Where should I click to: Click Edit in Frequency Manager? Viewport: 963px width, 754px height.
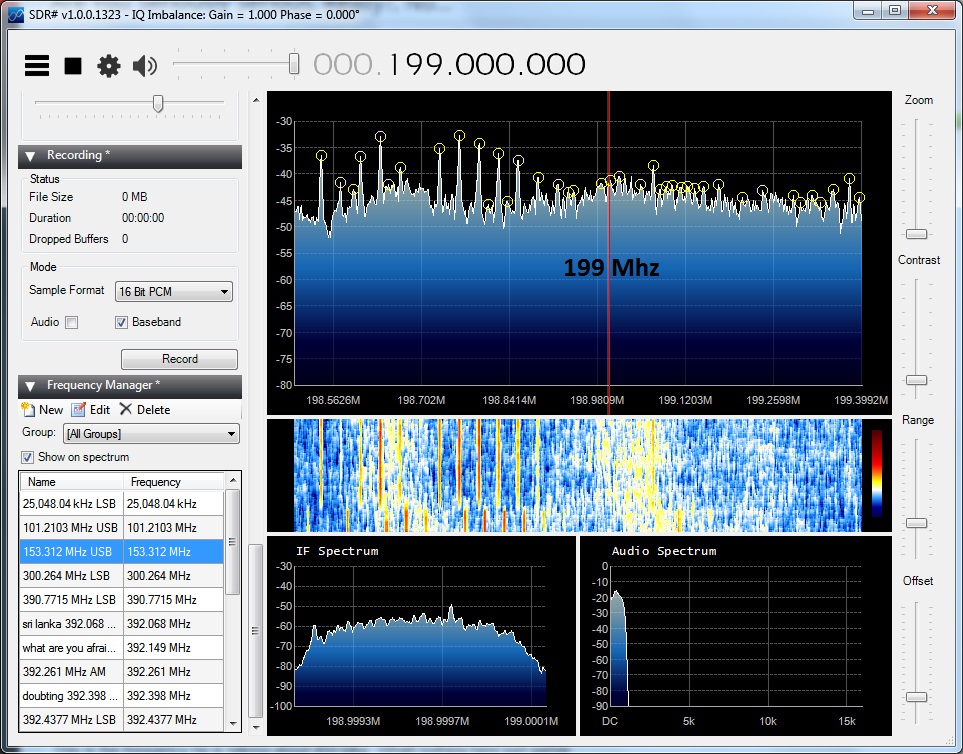pos(91,410)
